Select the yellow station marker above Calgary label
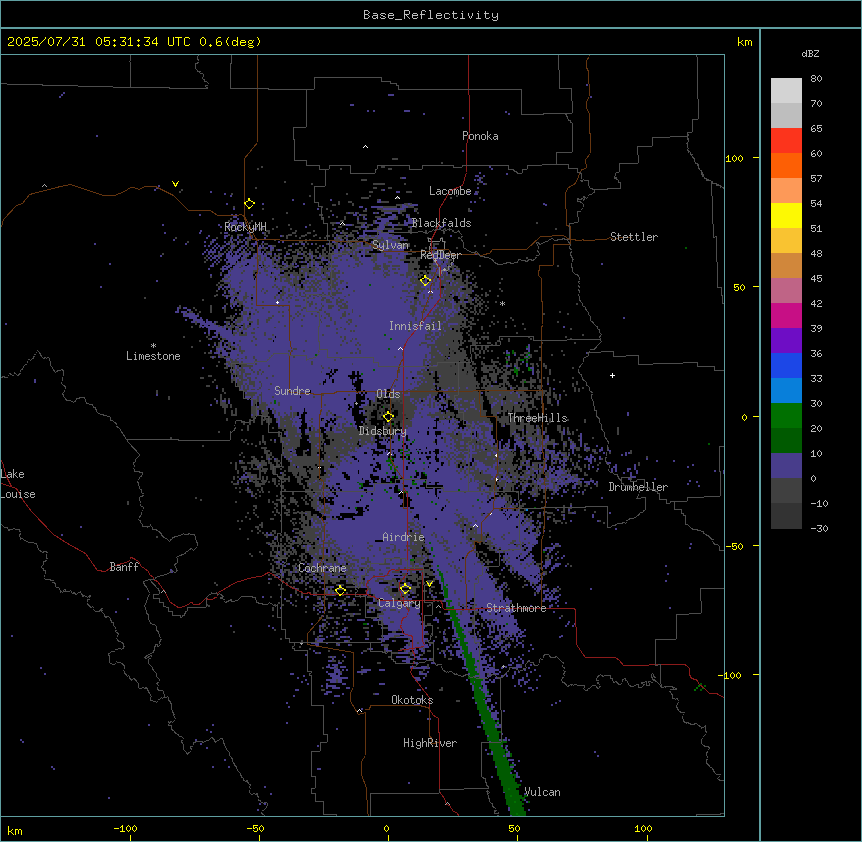 pyautogui.click(x=405, y=589)
